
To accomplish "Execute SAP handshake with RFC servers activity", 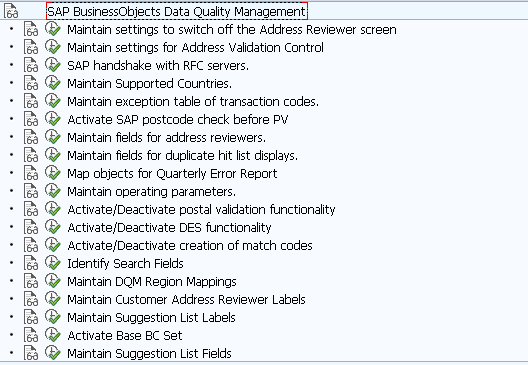I will point(53,65).
